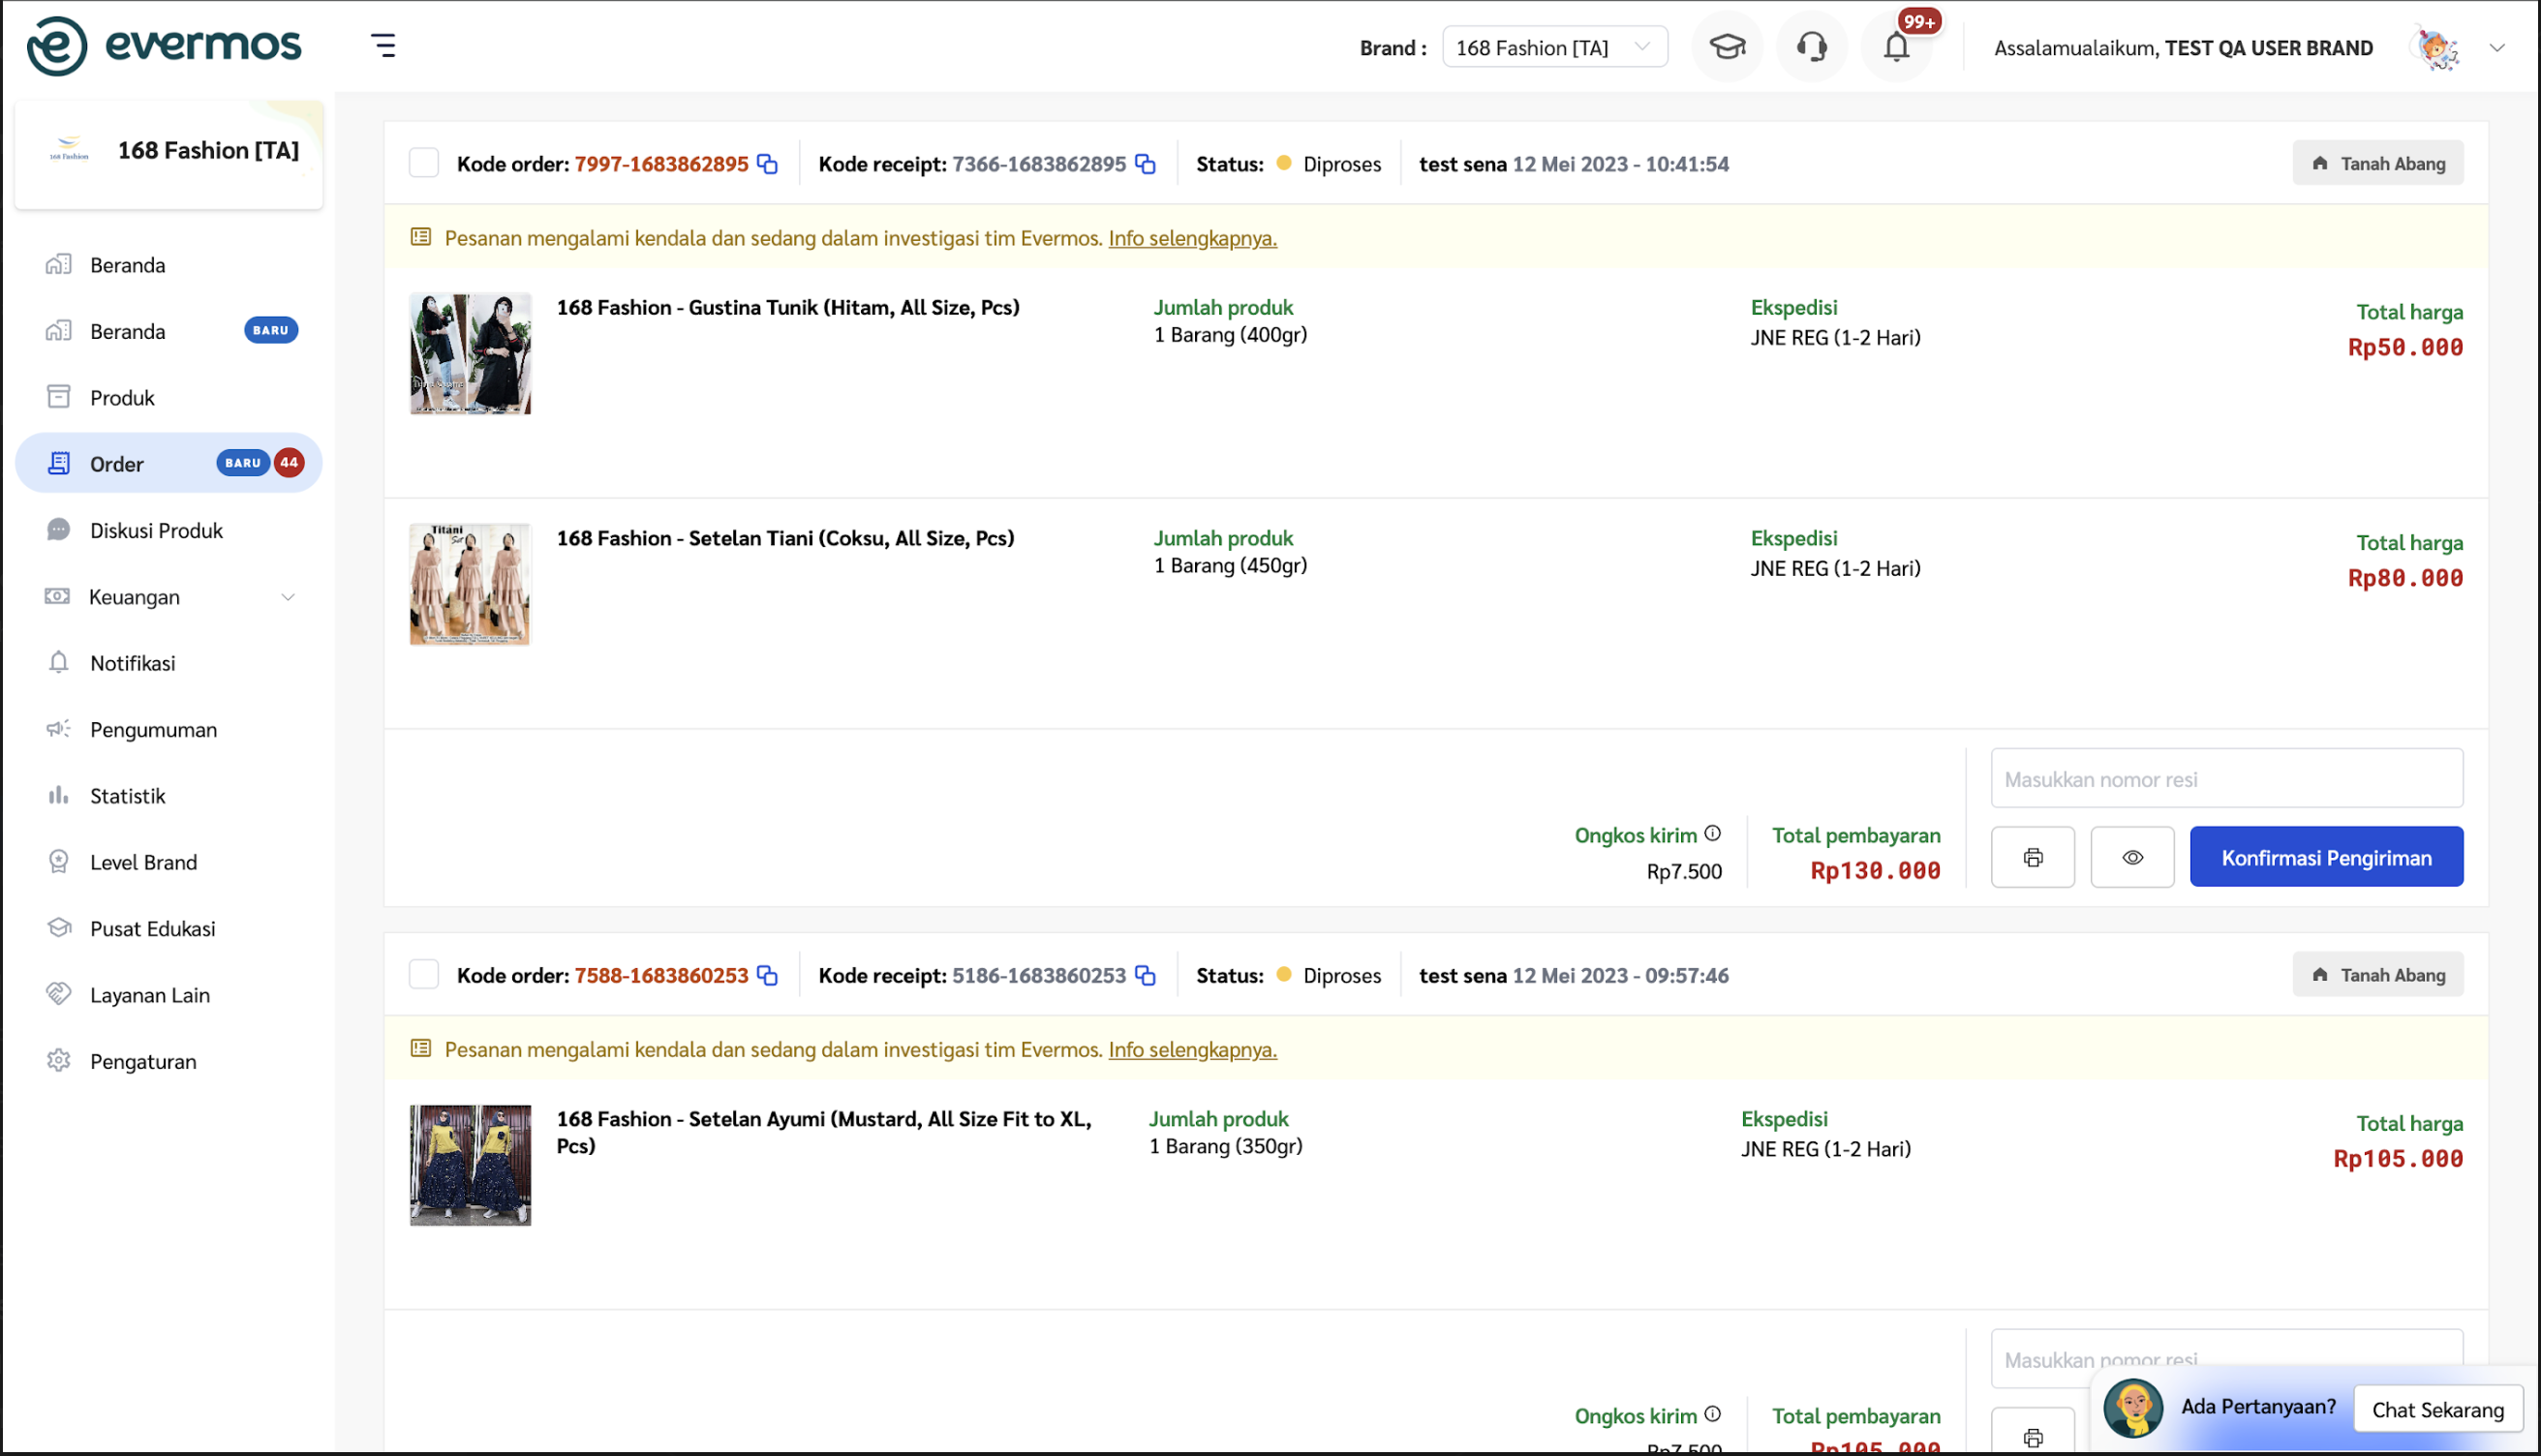The image size is (2541, 1456).
Task: Select checkbox for order 7997-1683862895
Action: coord(424,163)
